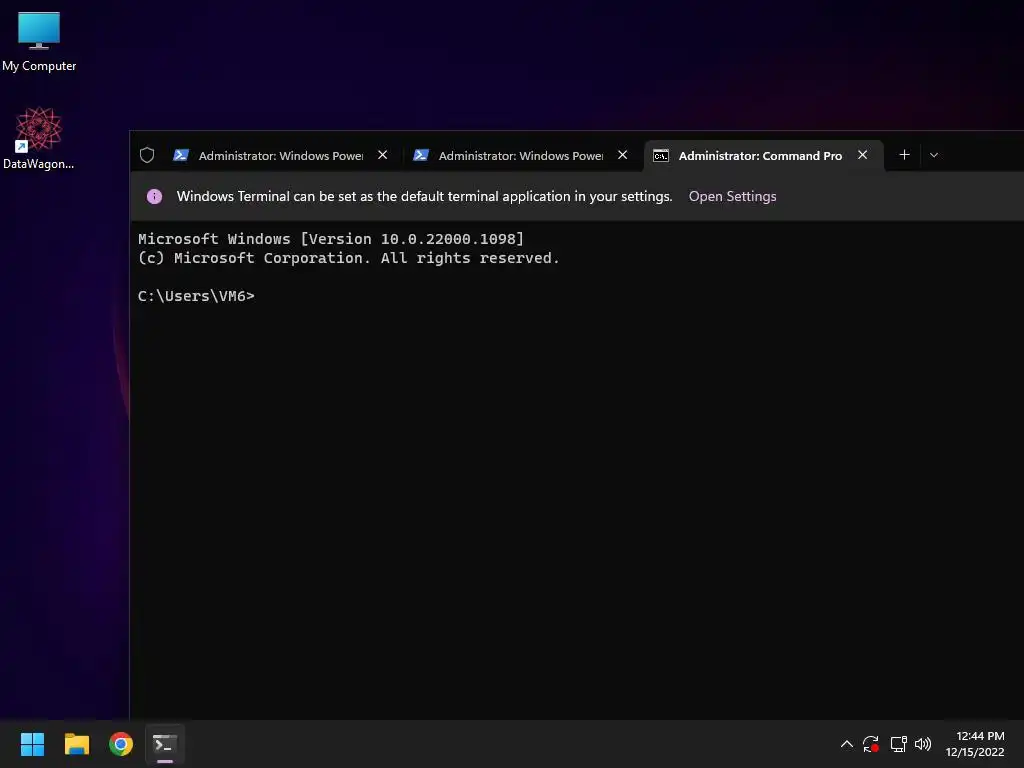
Task: Open the network status tray icon
Action: [x=898, y=744]
